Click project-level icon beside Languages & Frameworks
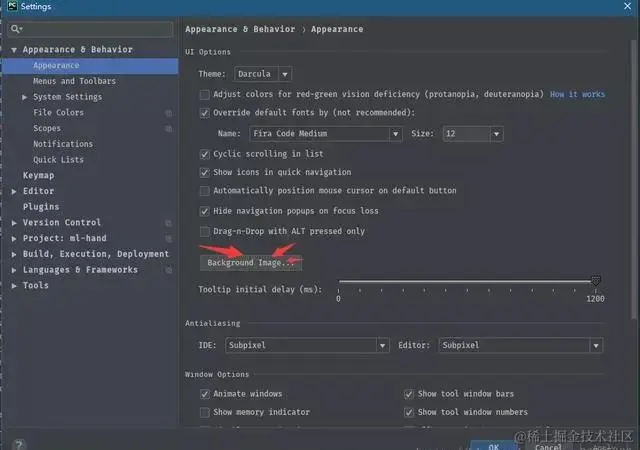 coord(169,270)
